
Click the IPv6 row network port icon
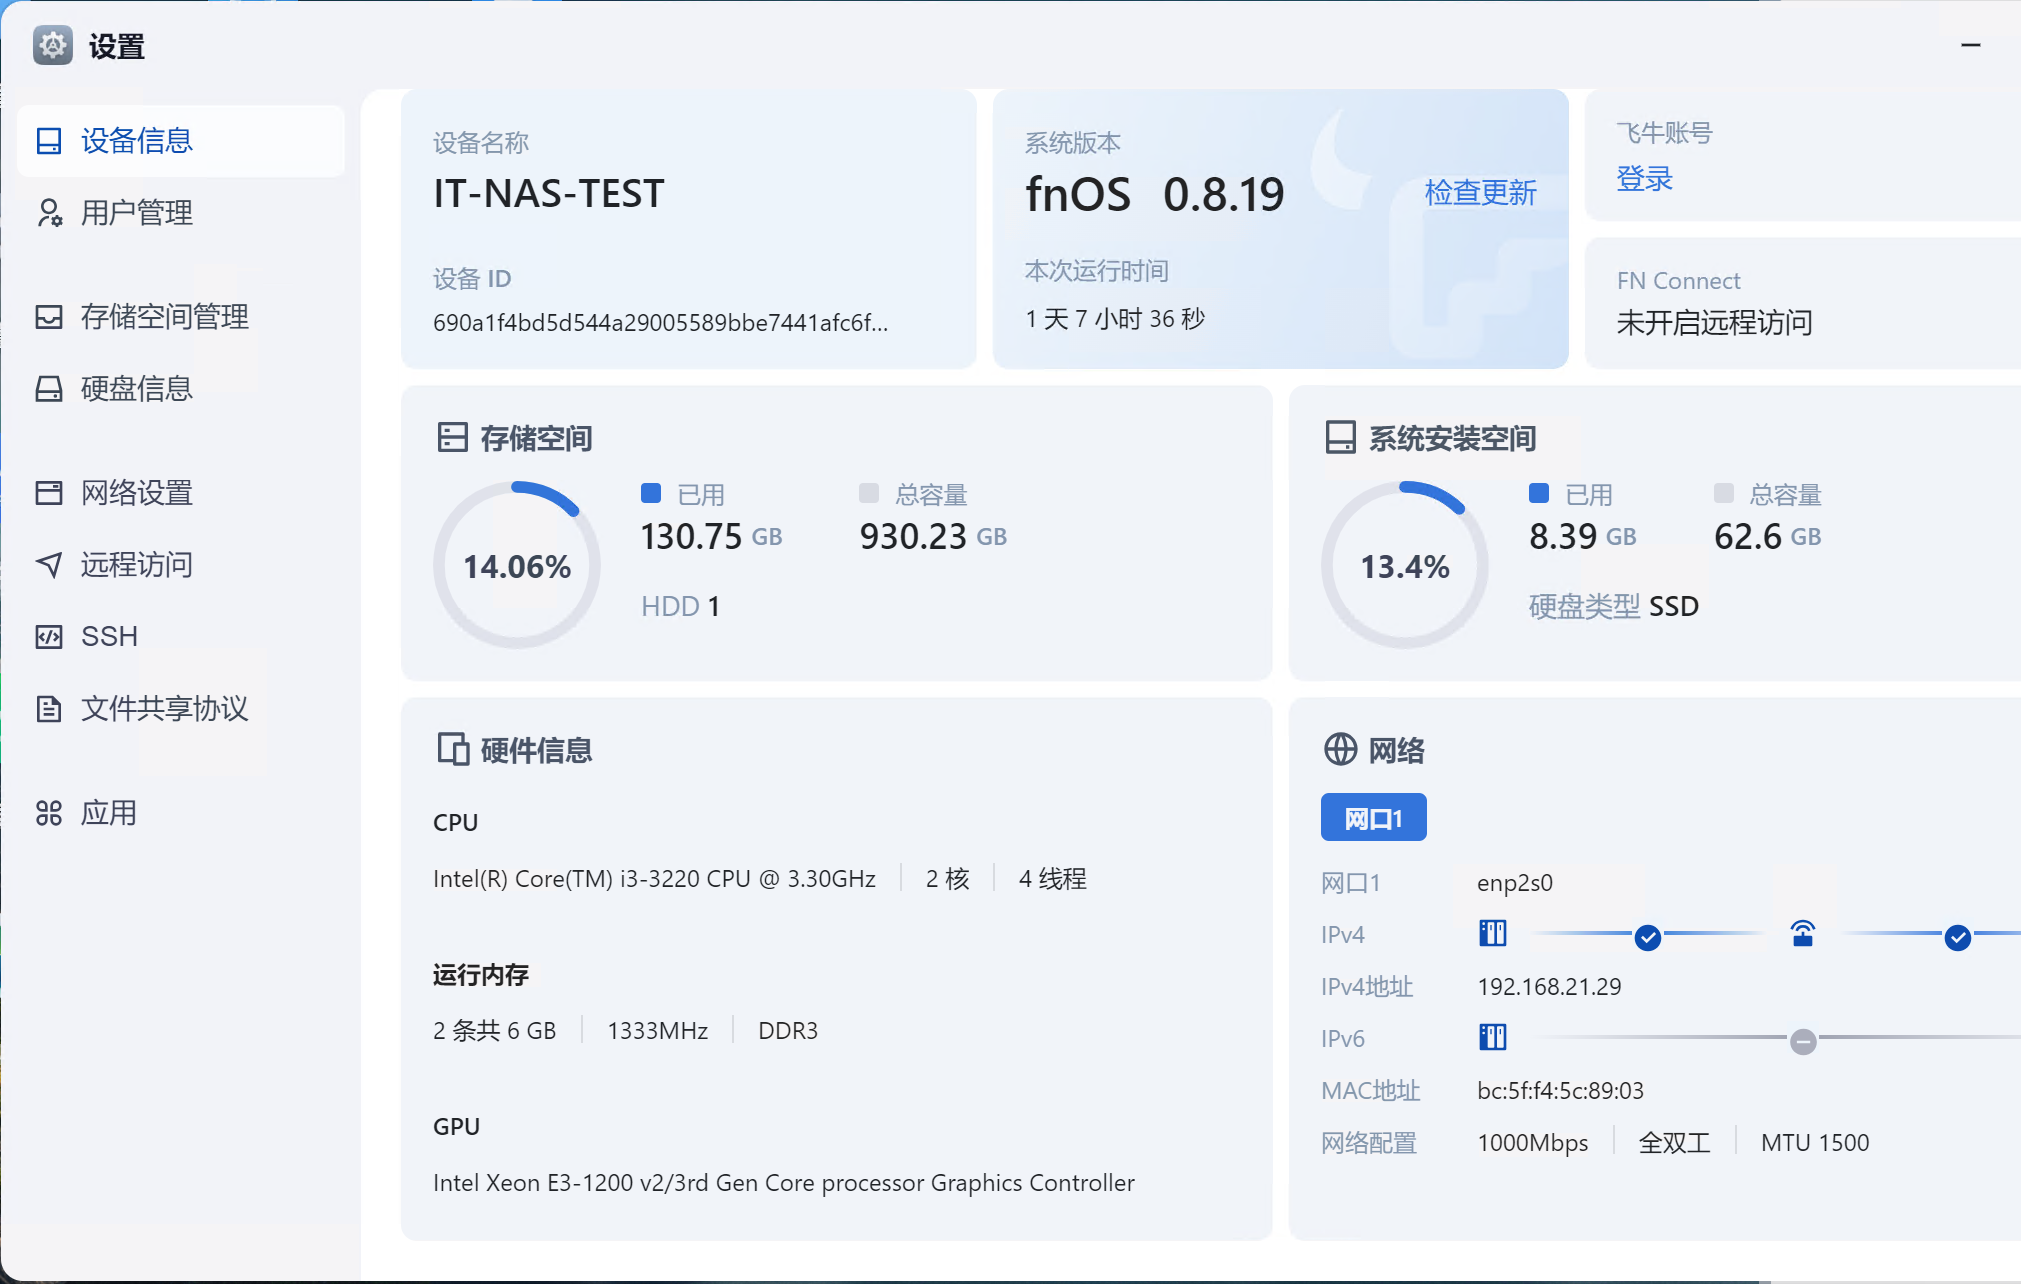[x=1493, y=1038]
